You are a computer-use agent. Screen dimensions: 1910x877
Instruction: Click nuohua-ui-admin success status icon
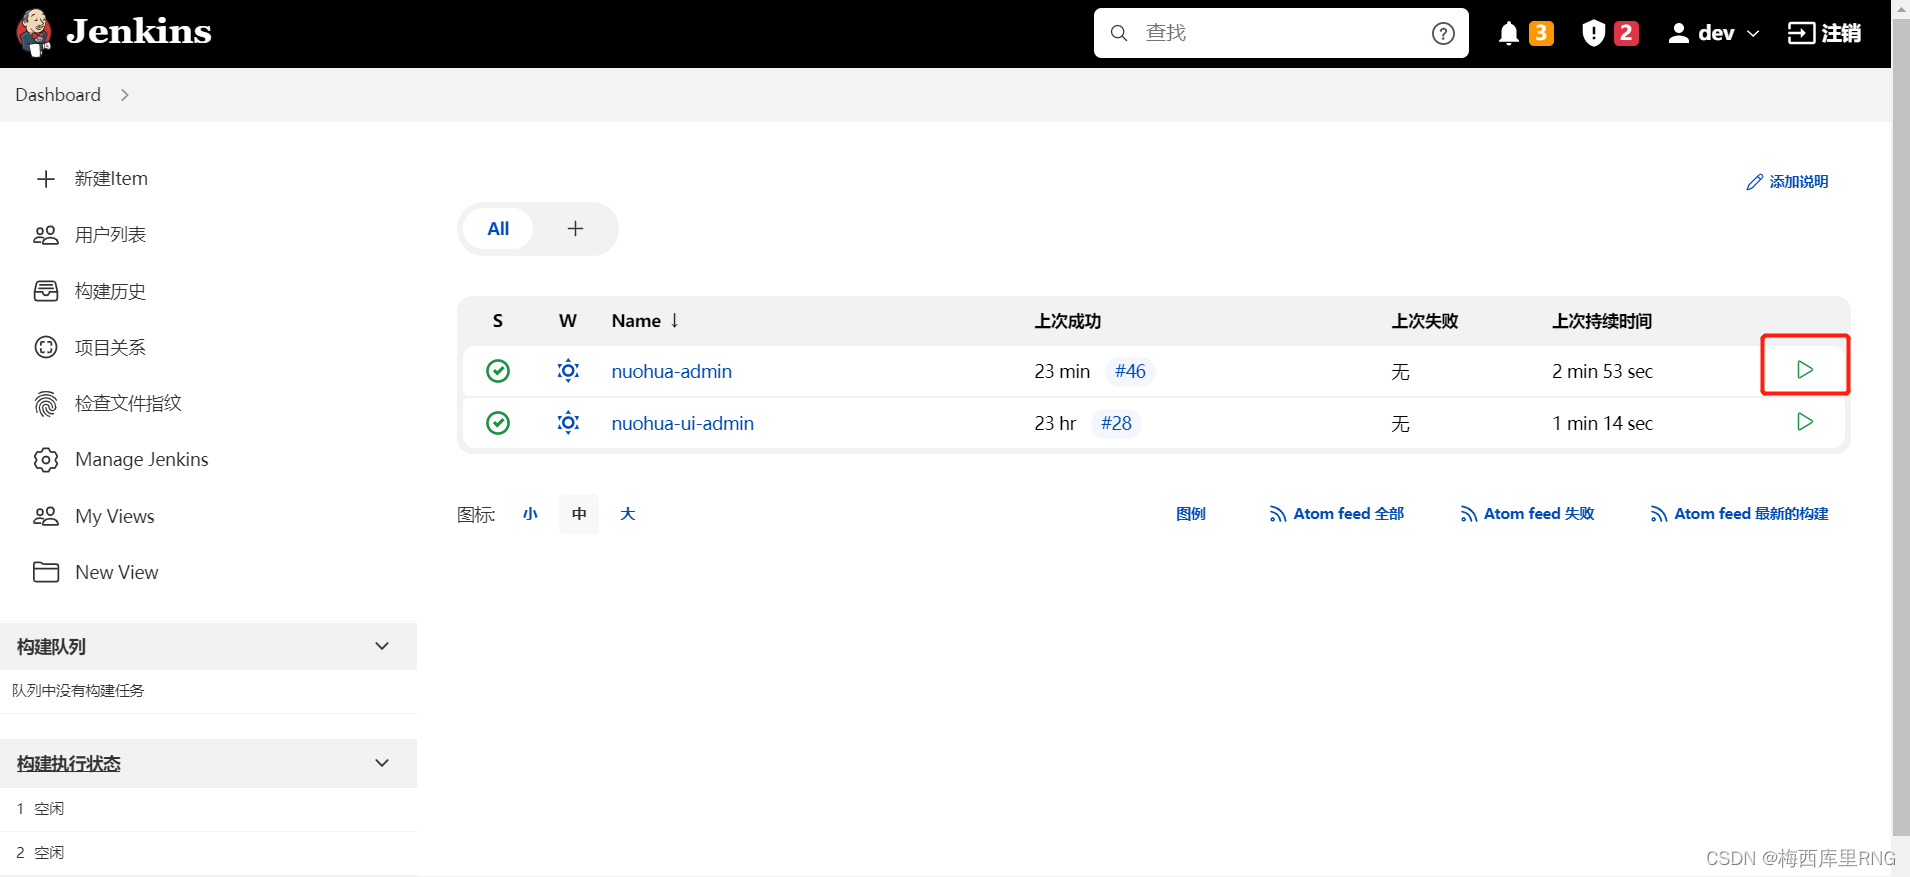[x=498, y=423]
